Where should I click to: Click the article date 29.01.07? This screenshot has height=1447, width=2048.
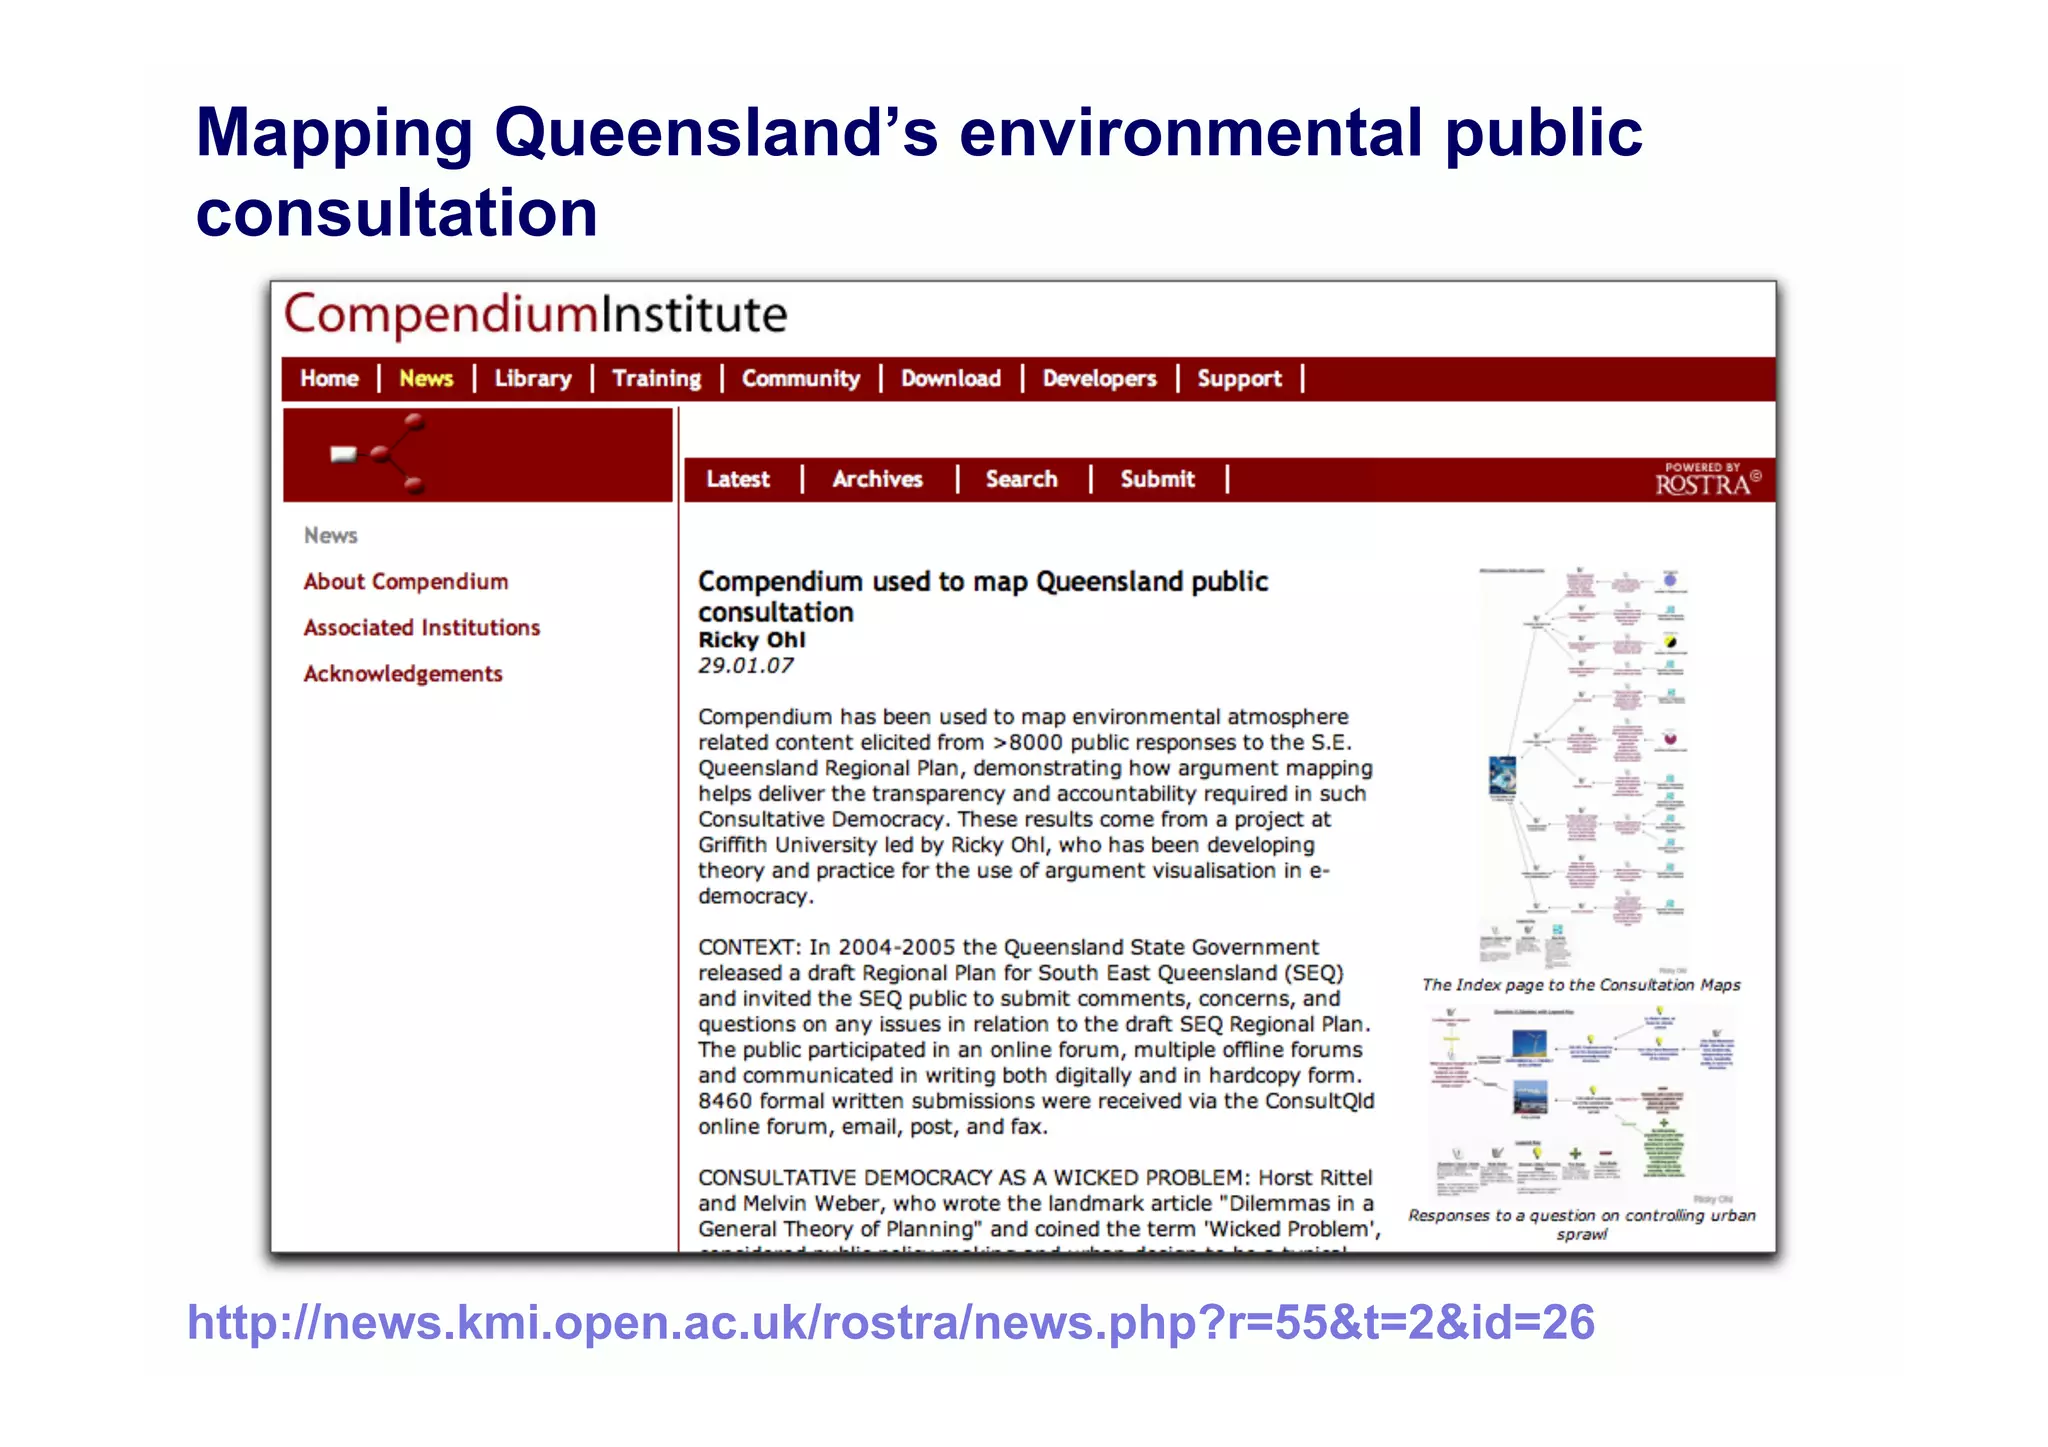coord(746,666)
